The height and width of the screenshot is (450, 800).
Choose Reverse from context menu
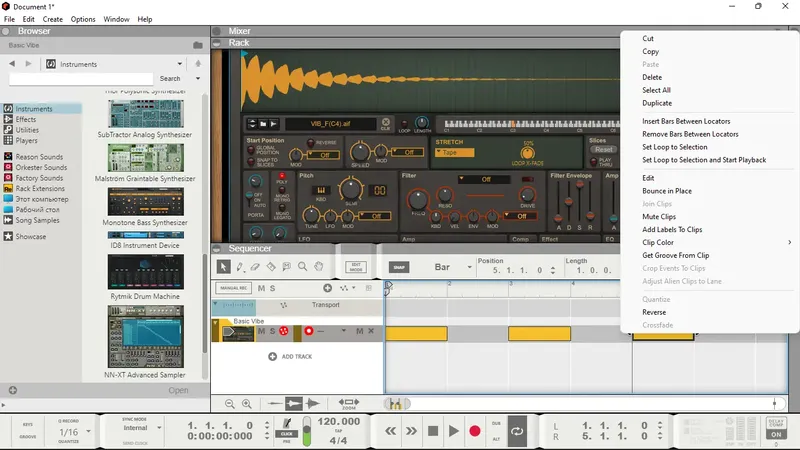[654, 312]
